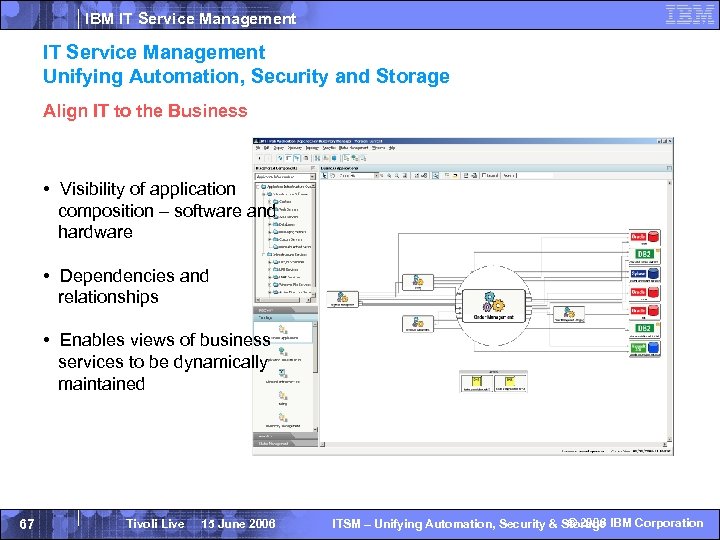720x540 pixels.
Task: Click the blue Sybase database node
Action: (x=644, y=274)
